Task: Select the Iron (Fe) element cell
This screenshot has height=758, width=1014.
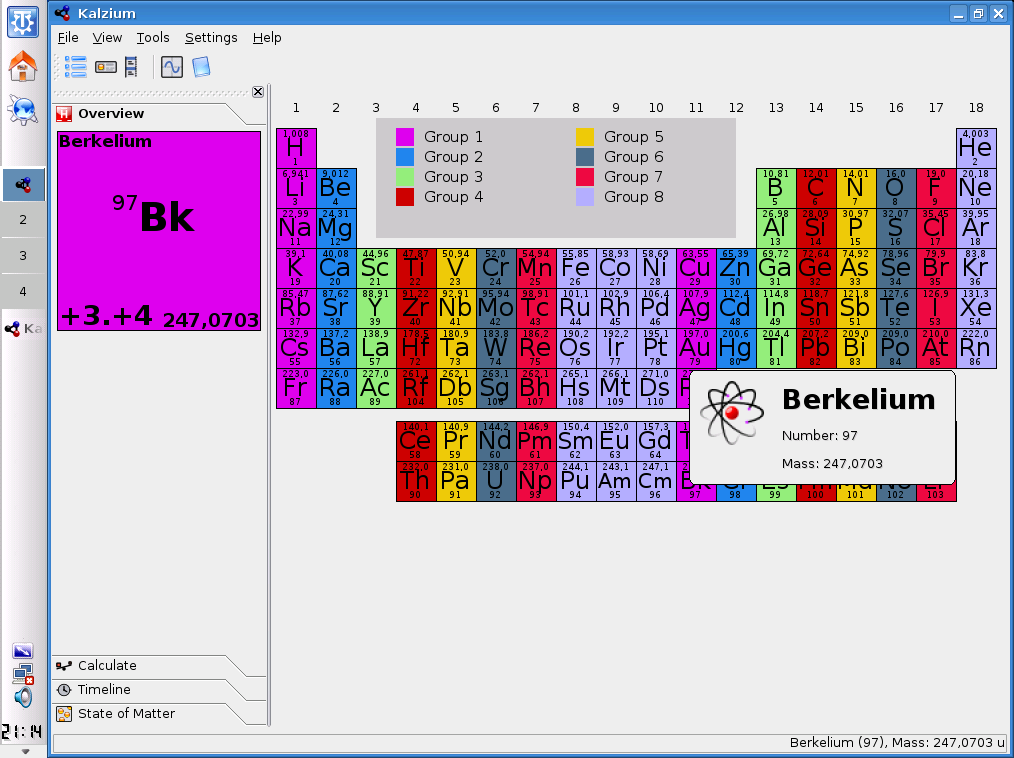Action: 576,268
